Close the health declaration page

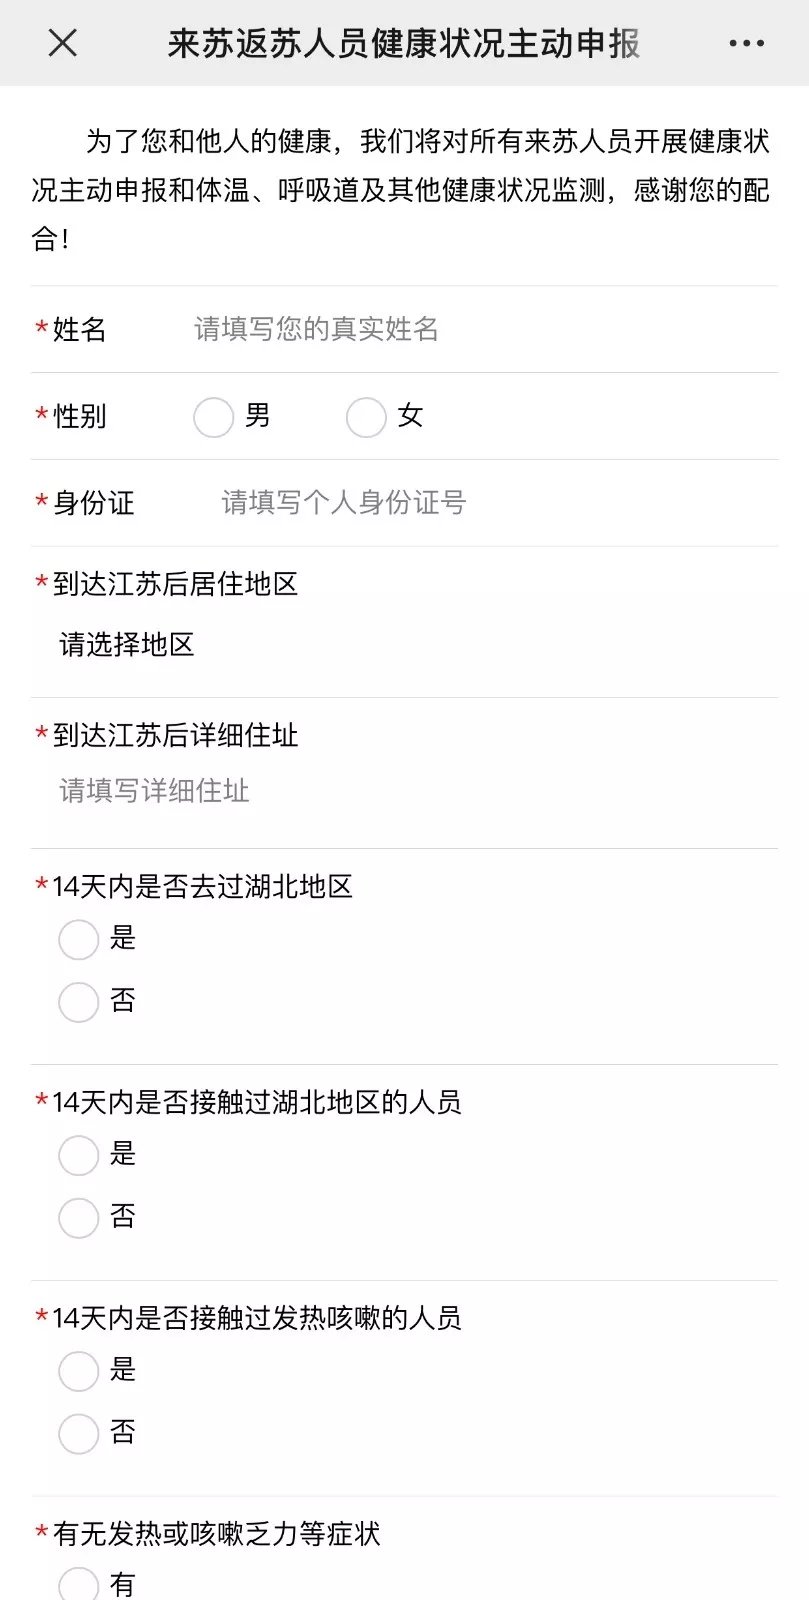[62, 43]
